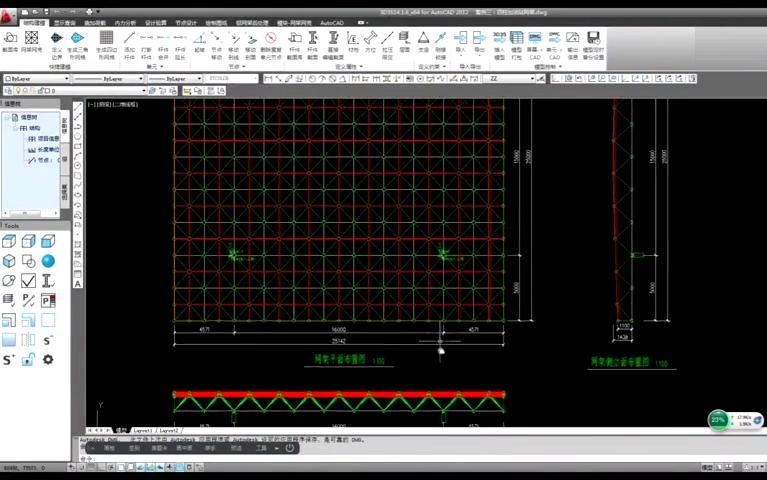
Task: Open the AutoCAD ribbon tab
Action: pyautogui.click(x=332, y=21)
